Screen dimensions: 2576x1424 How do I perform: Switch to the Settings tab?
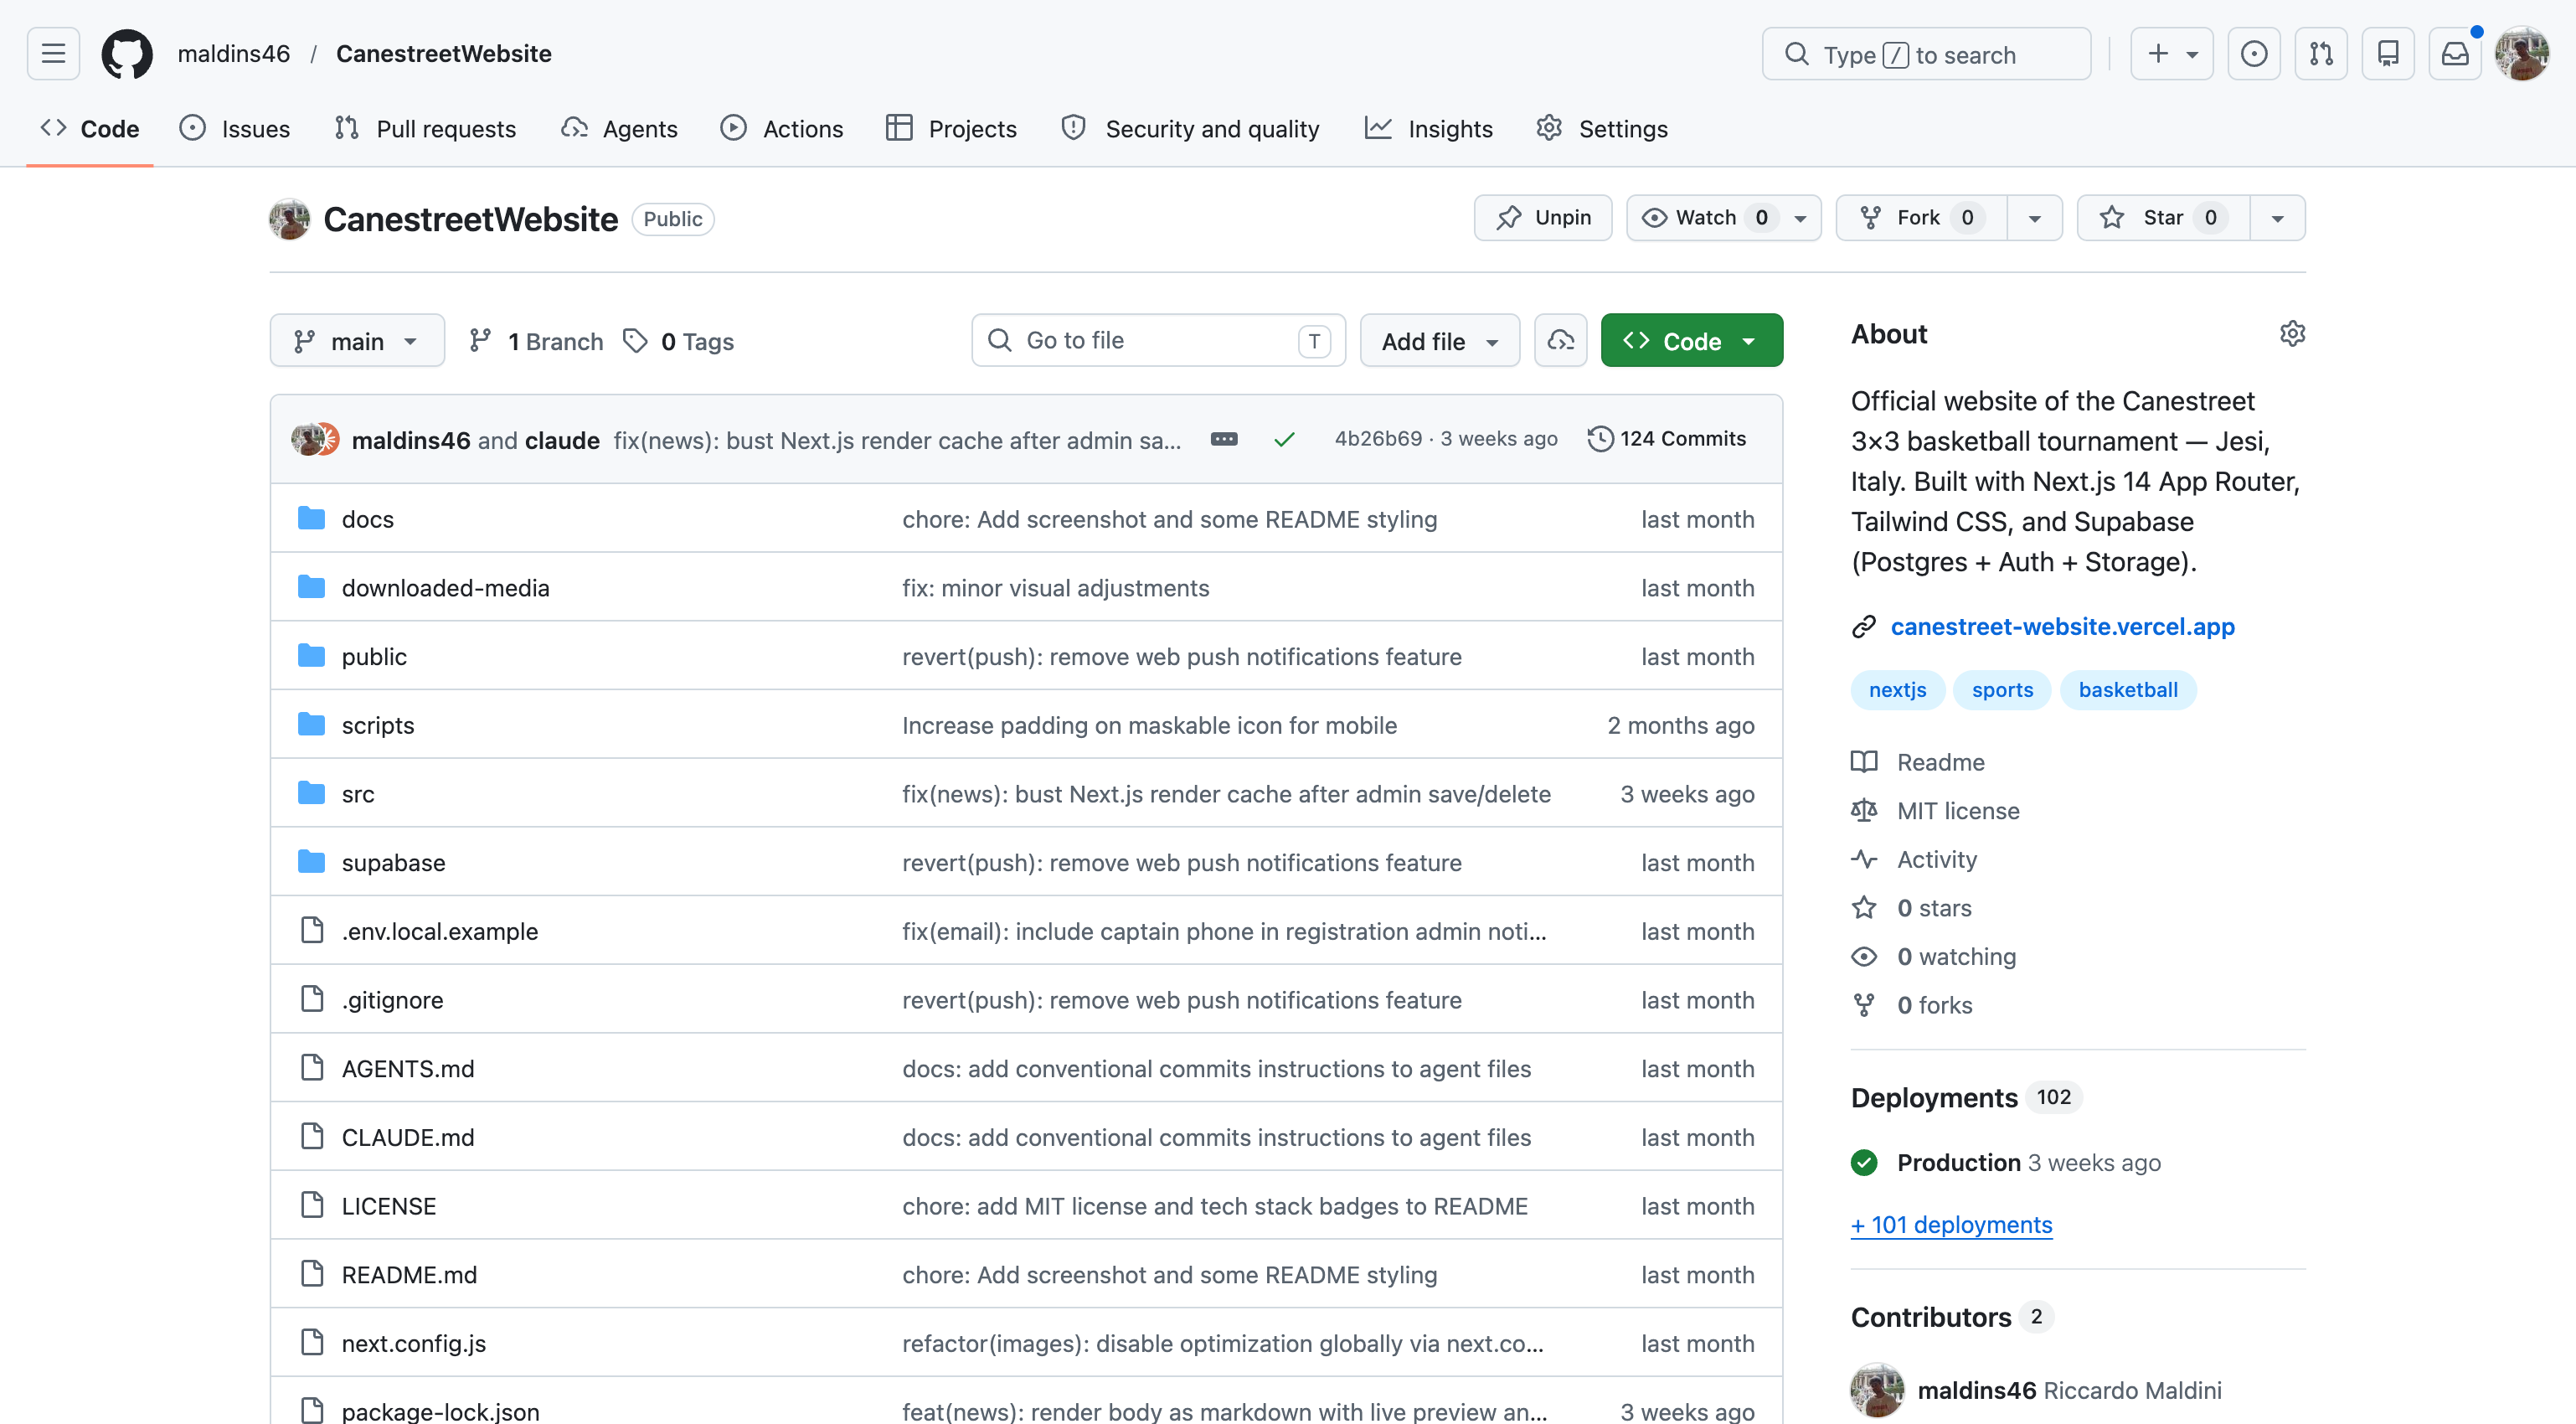click(1603, 129)
